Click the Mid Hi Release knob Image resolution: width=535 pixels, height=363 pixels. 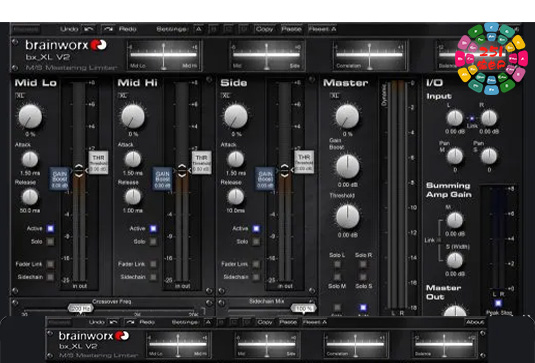(133, 197)
